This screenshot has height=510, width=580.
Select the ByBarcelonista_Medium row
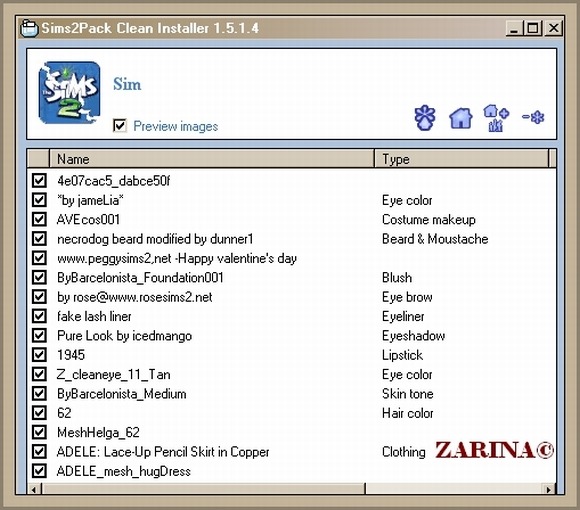(x=121, y=394)
